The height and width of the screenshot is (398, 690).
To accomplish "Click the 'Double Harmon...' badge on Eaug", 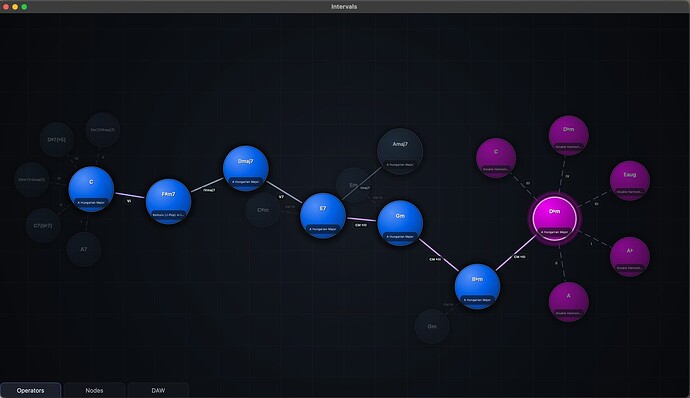I will pyautogui.click(x=630, y=192).
